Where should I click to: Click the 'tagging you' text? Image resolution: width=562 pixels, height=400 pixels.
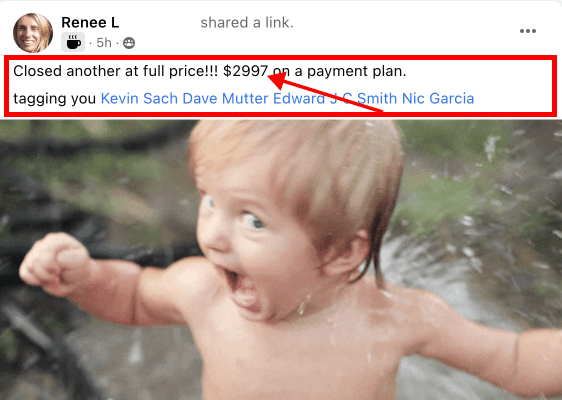pos(54,99)
